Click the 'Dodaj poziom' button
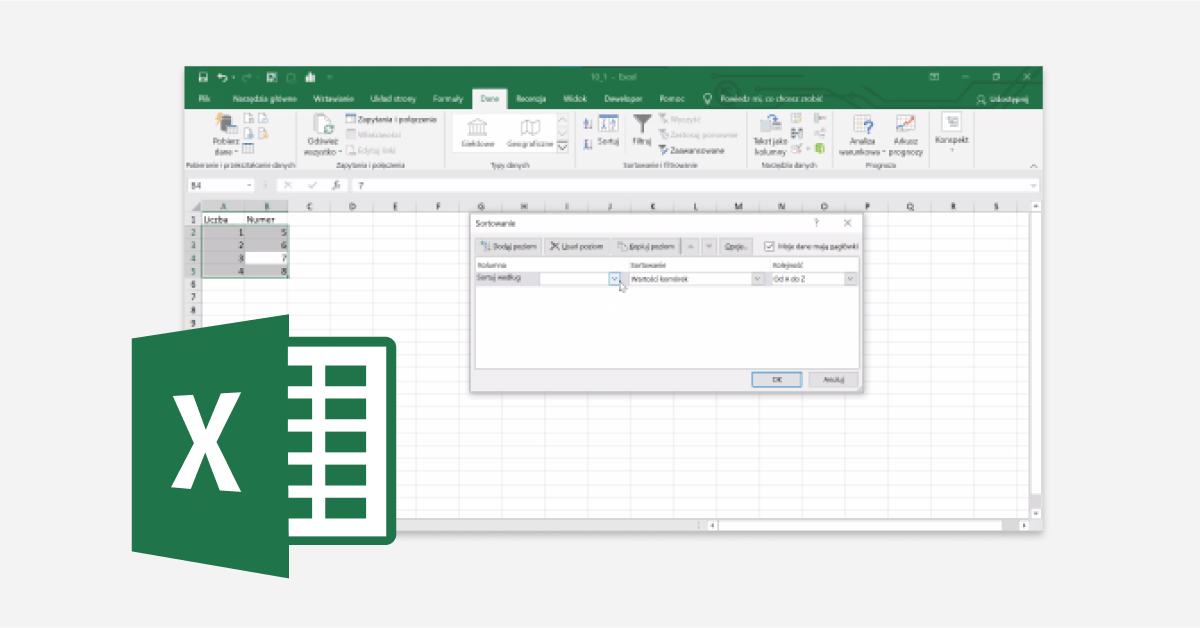 (509, 246)
